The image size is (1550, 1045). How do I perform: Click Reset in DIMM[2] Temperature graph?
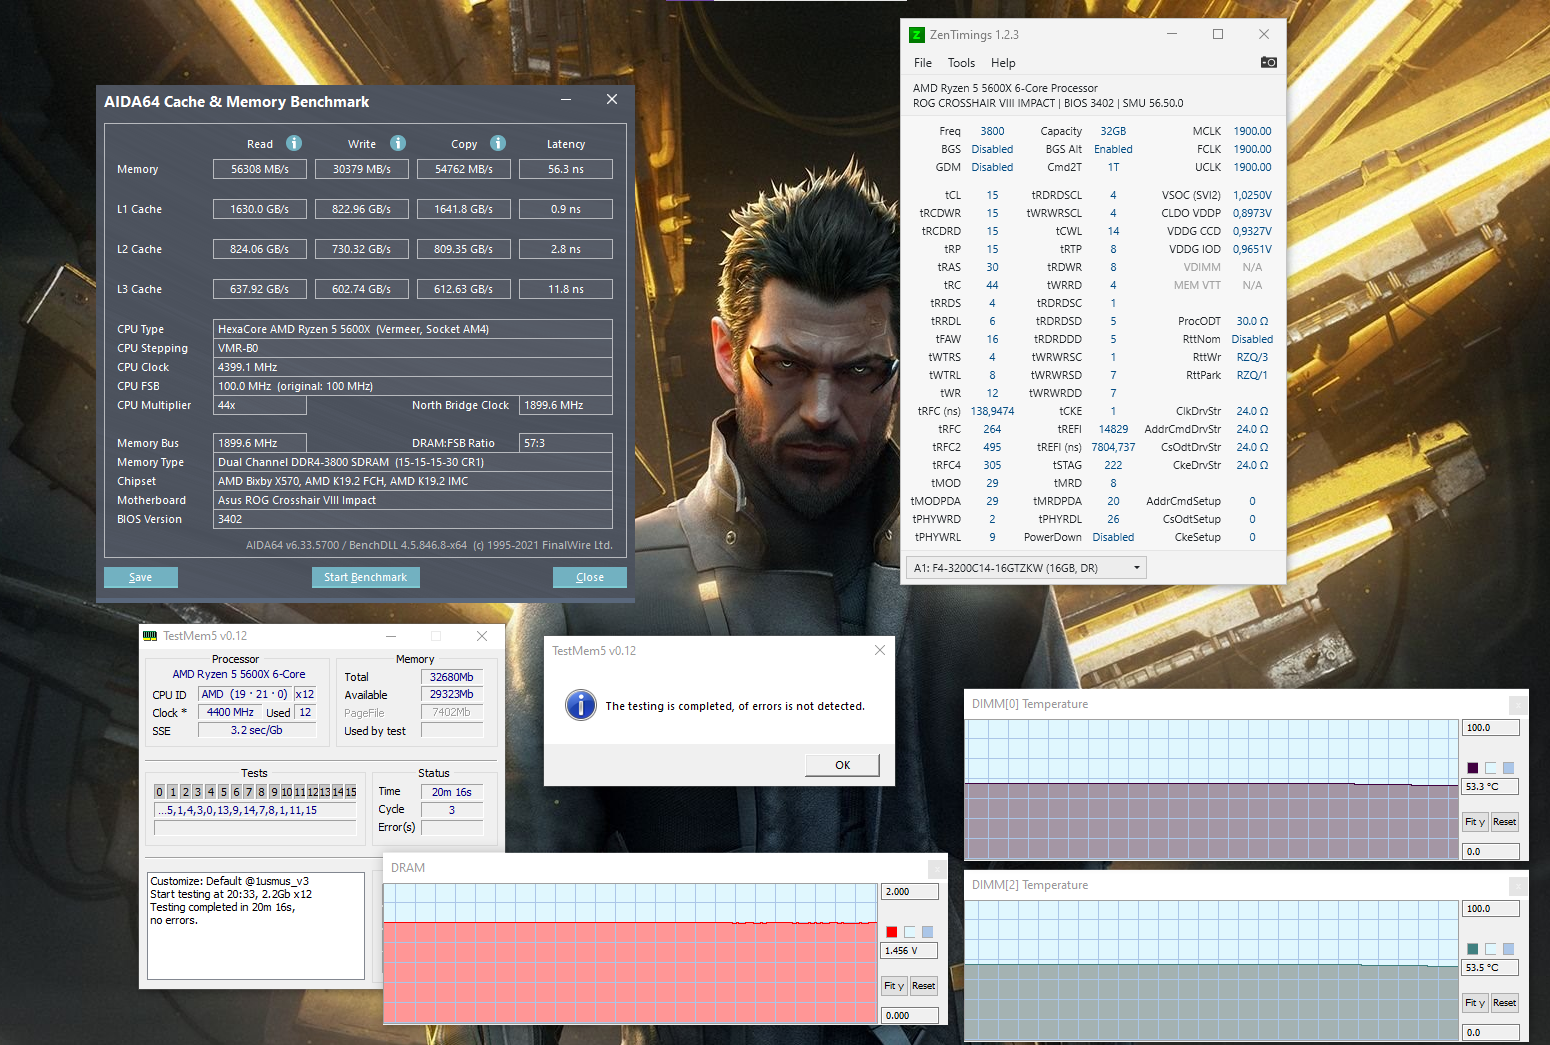(1505, 1003)
